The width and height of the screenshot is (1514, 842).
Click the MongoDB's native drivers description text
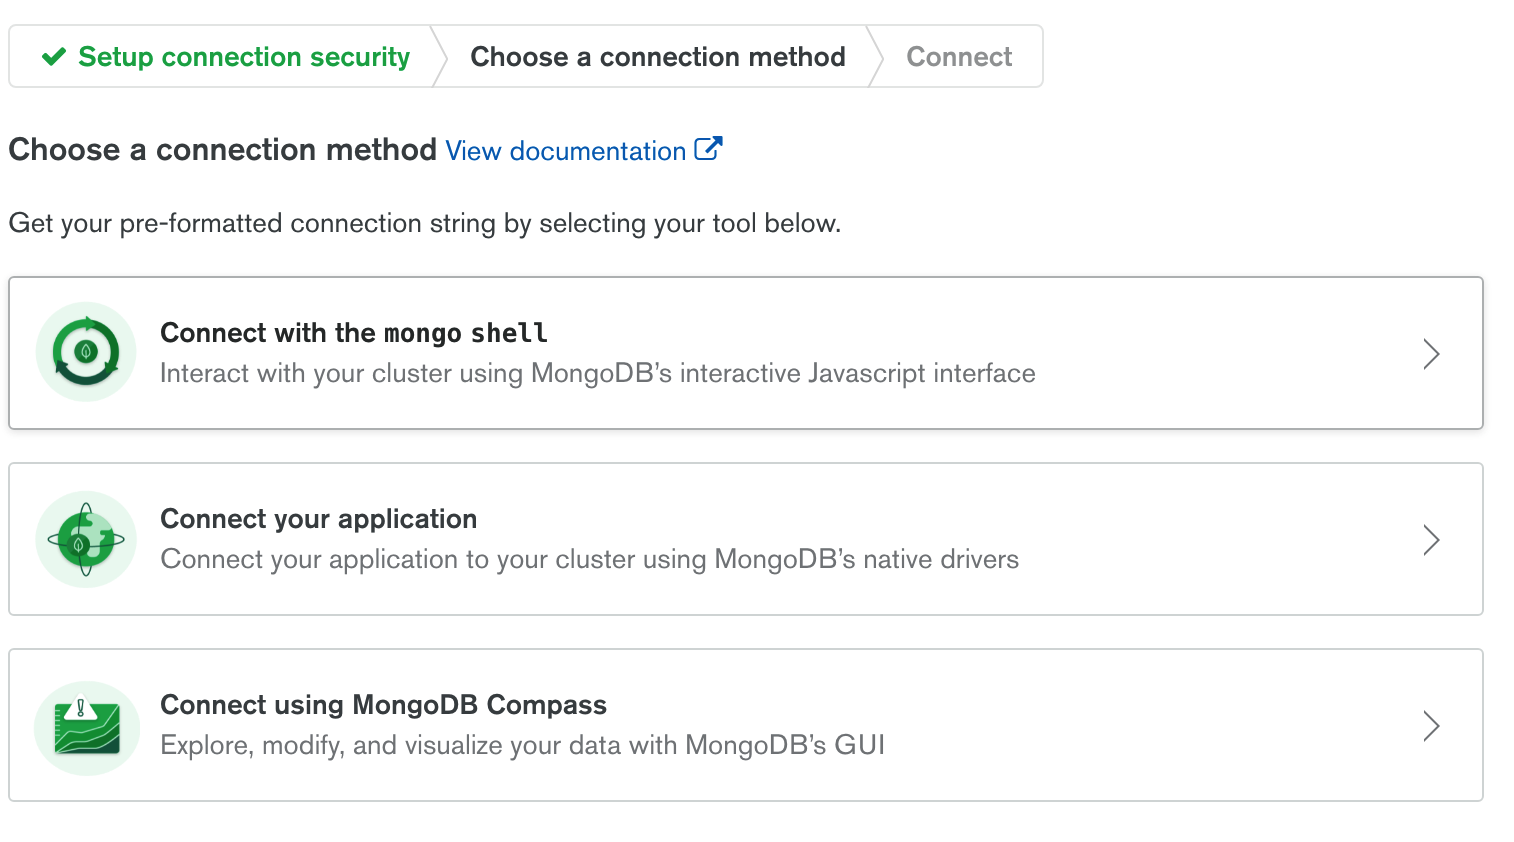tap(590, 560)
